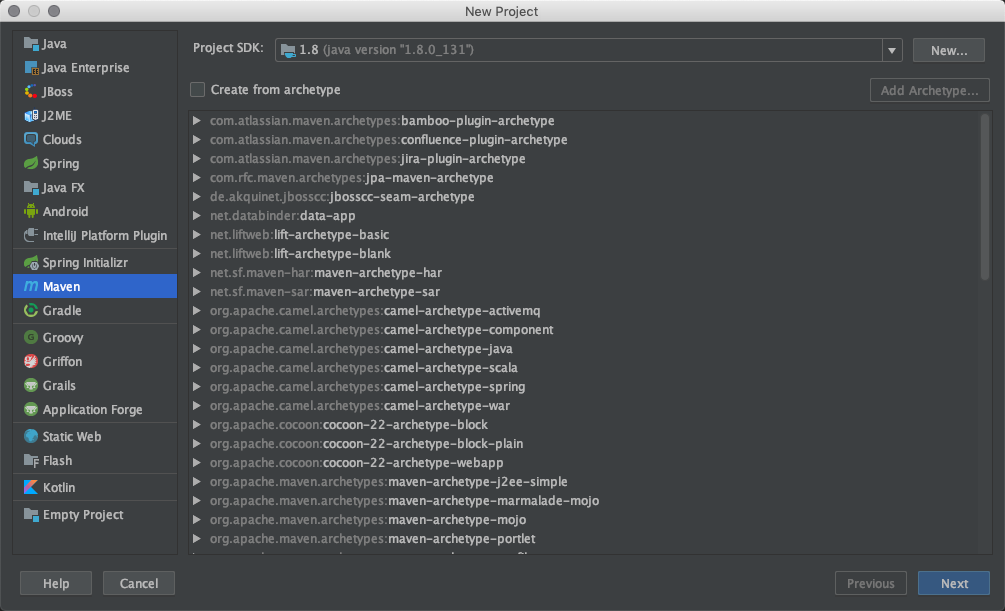Click the Clouds icon
Image resolution: width=1005 pixels, height=611 pixels.
(x=31, y=139)
